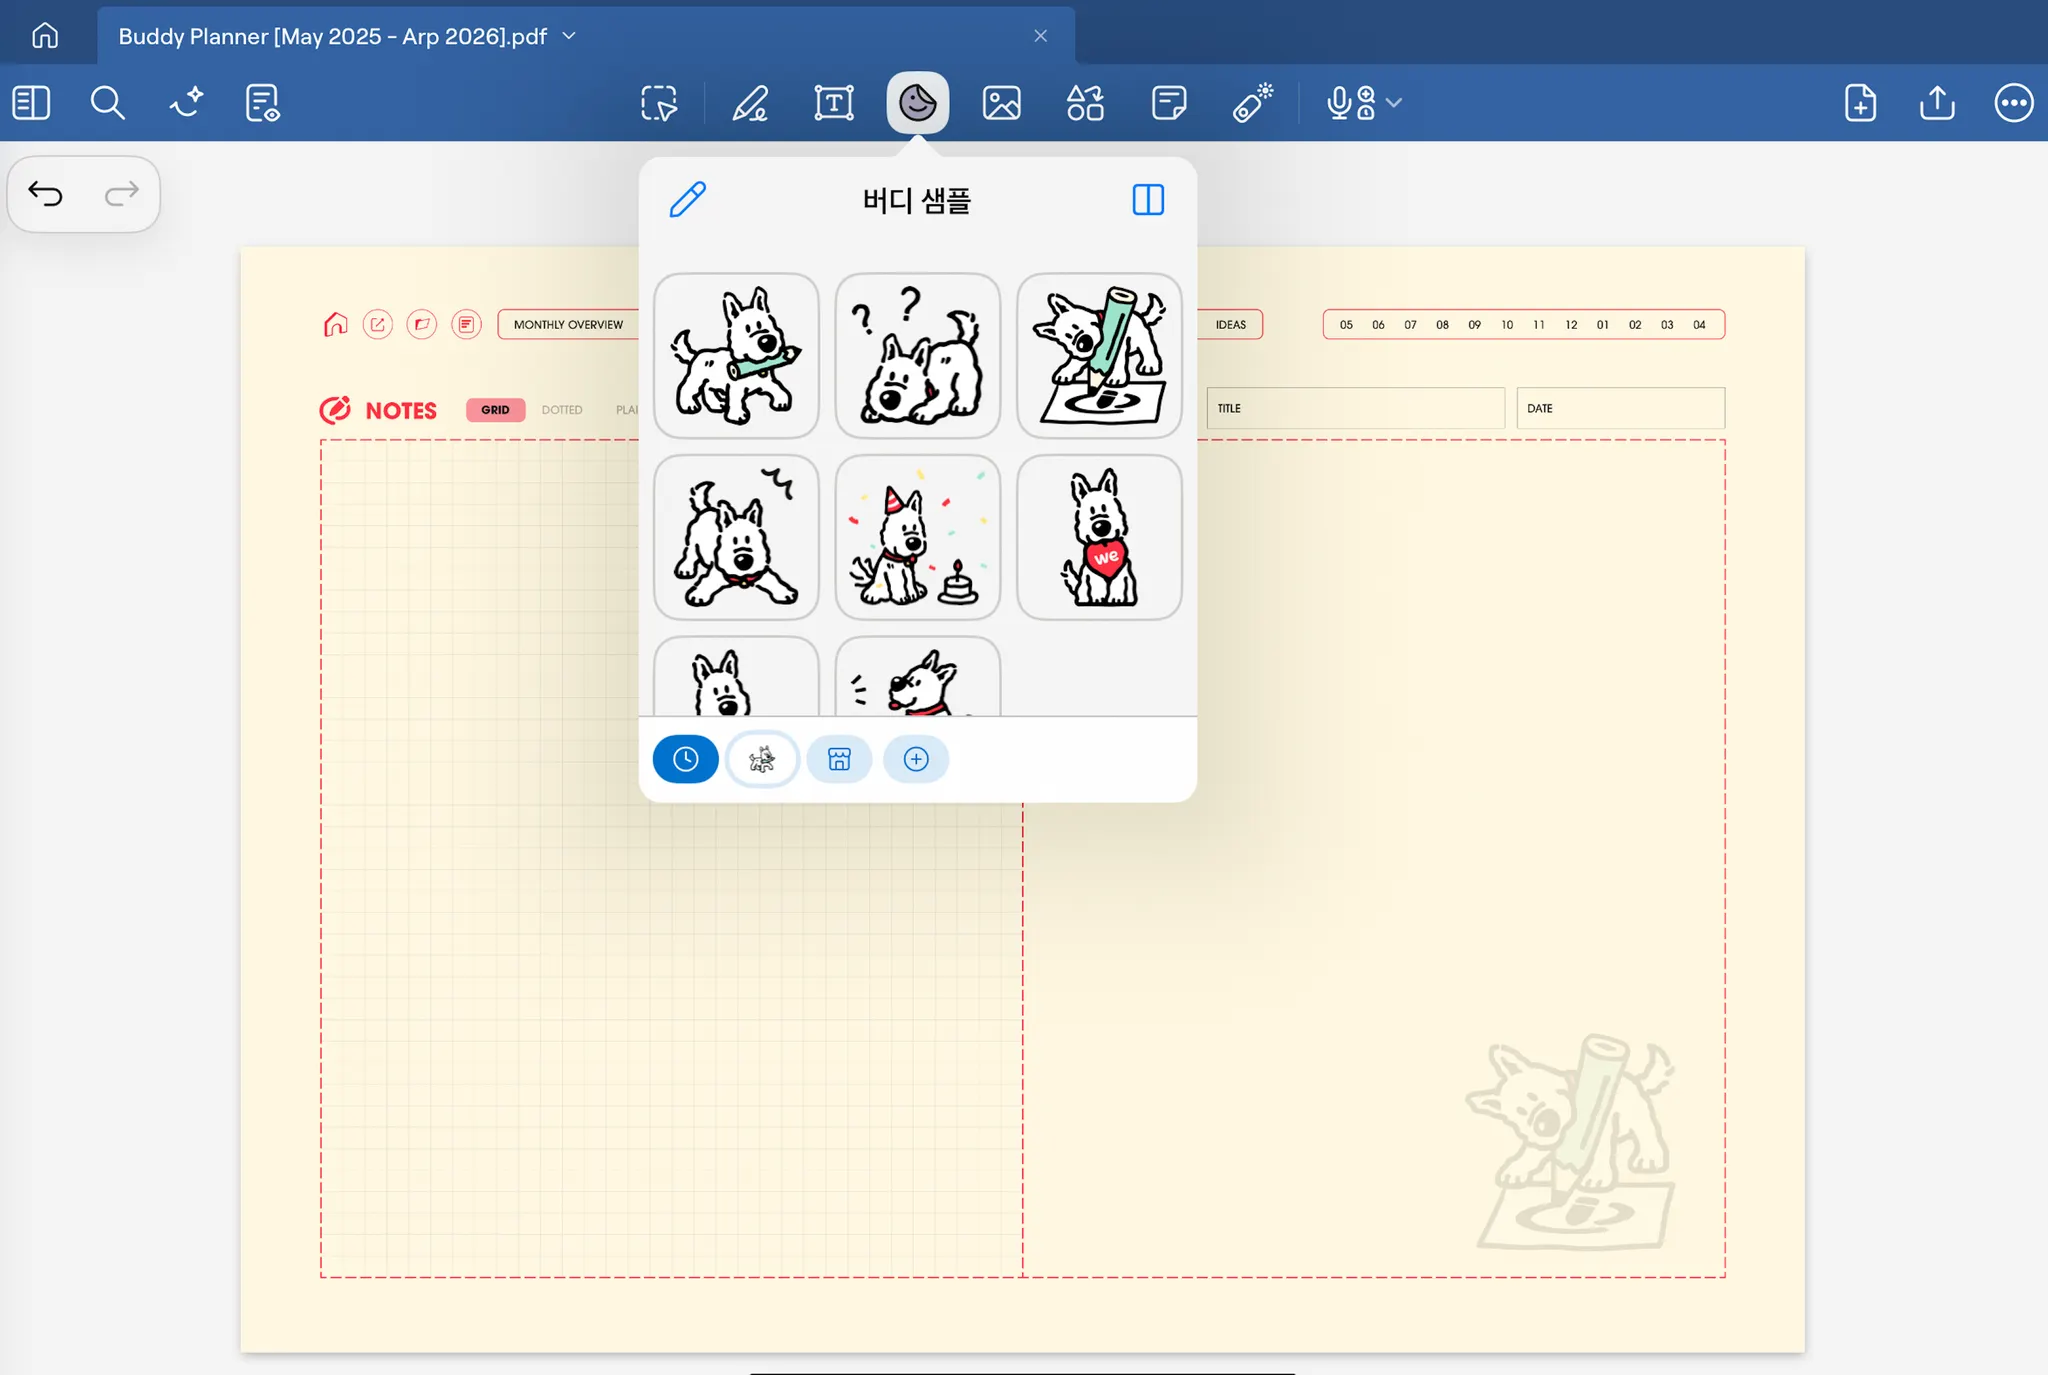This screenshot has width=2048, height=1375.
Task: Expand the microphone recording options chevron
Action: [x=1395, y=103]
